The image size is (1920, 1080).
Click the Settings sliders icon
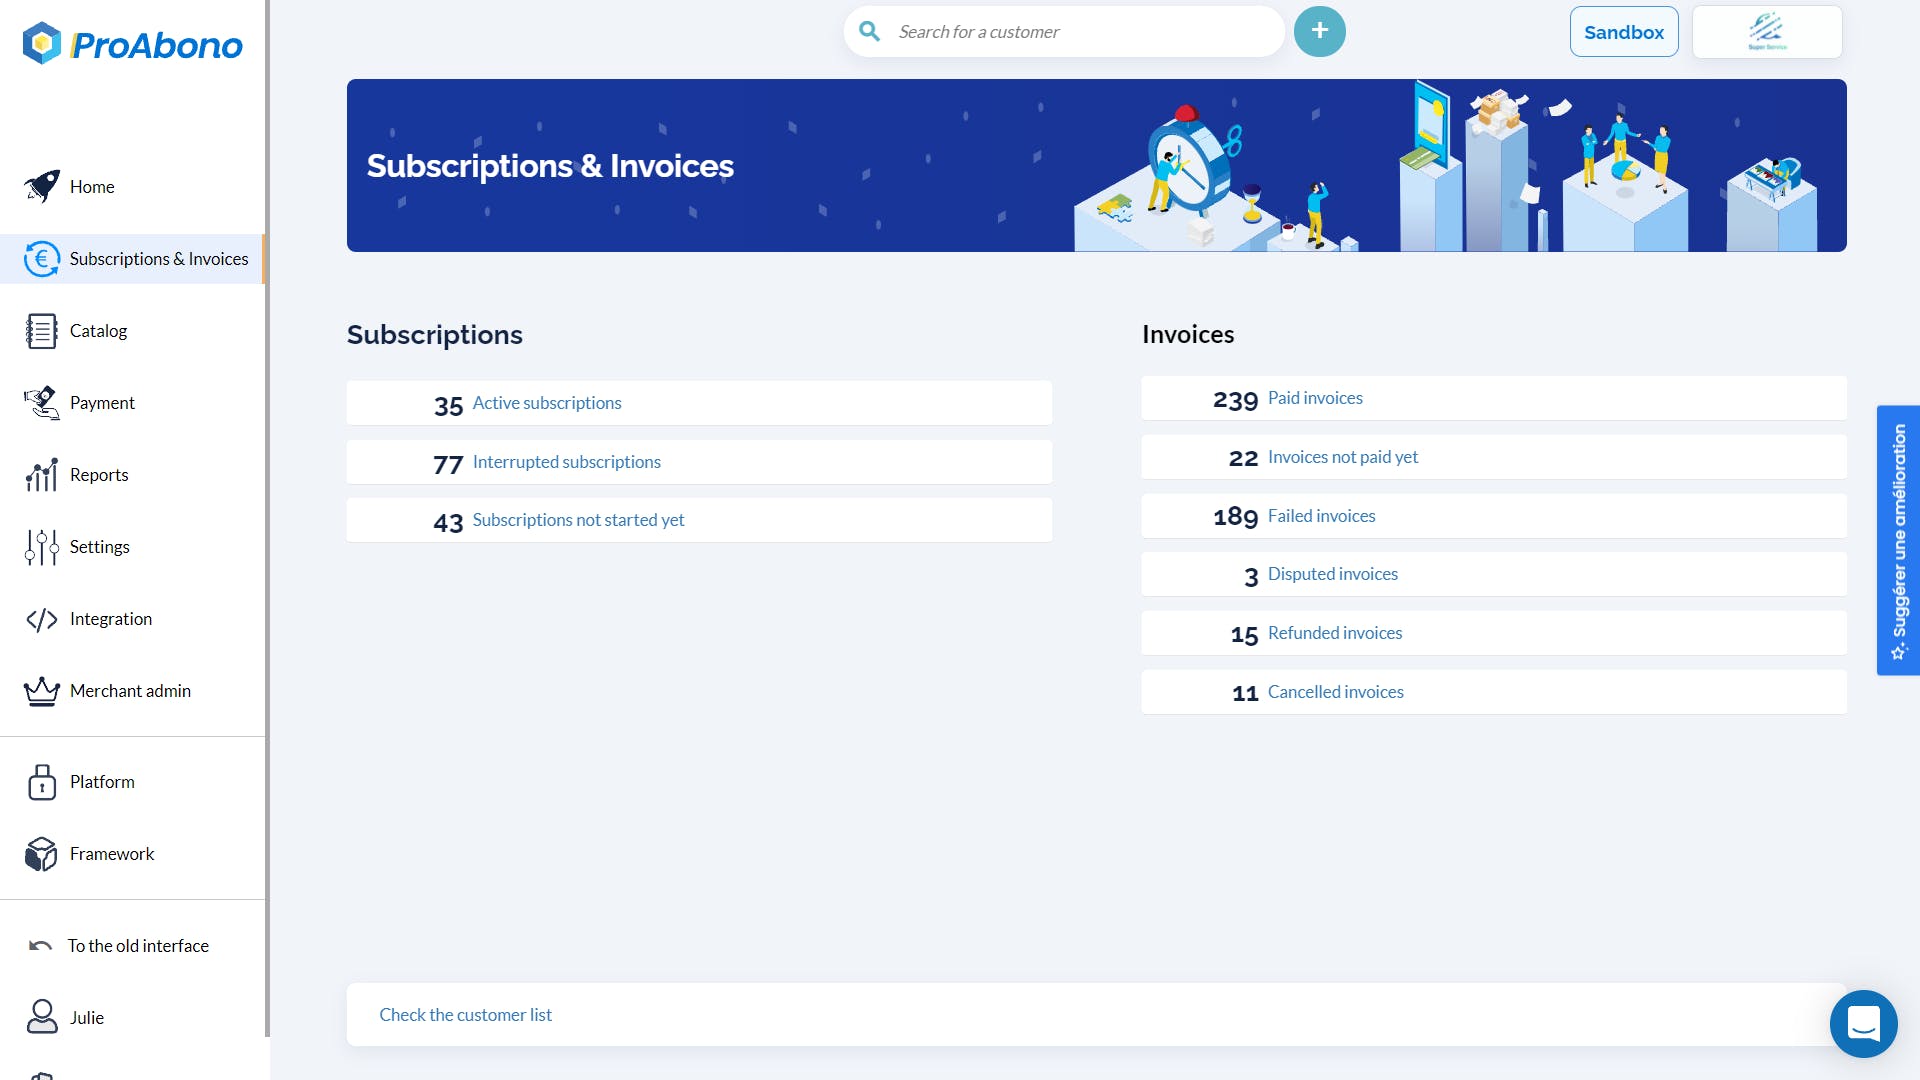(42, 547)
